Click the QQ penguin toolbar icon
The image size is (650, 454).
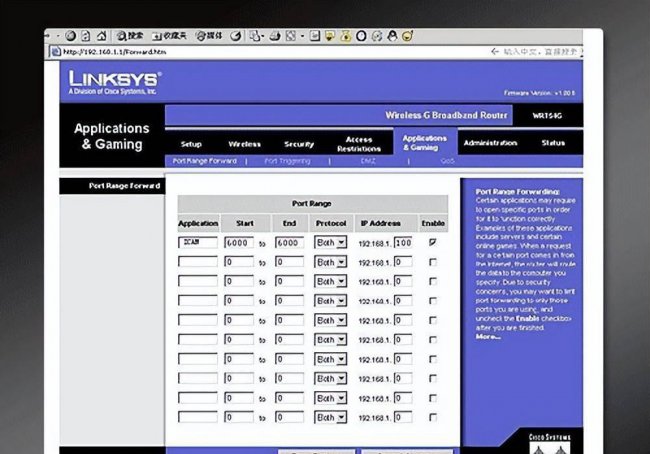click(x=392, y=36)
